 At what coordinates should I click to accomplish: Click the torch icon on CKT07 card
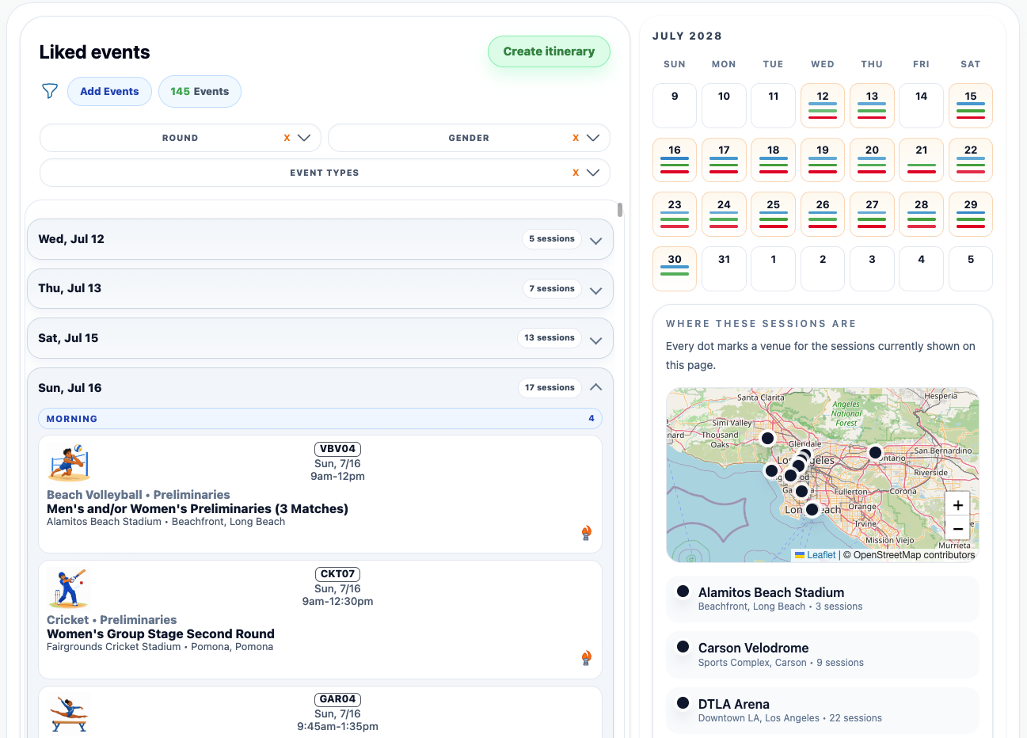pos(586,658)
